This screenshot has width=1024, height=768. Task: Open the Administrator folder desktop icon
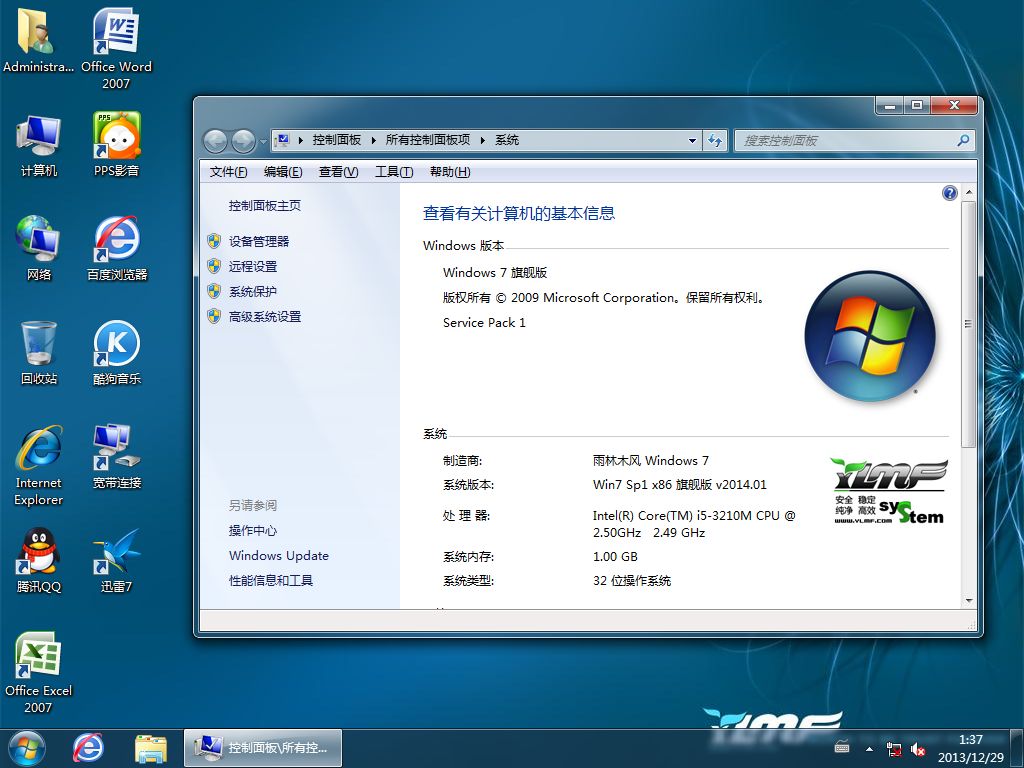[38, 40]
